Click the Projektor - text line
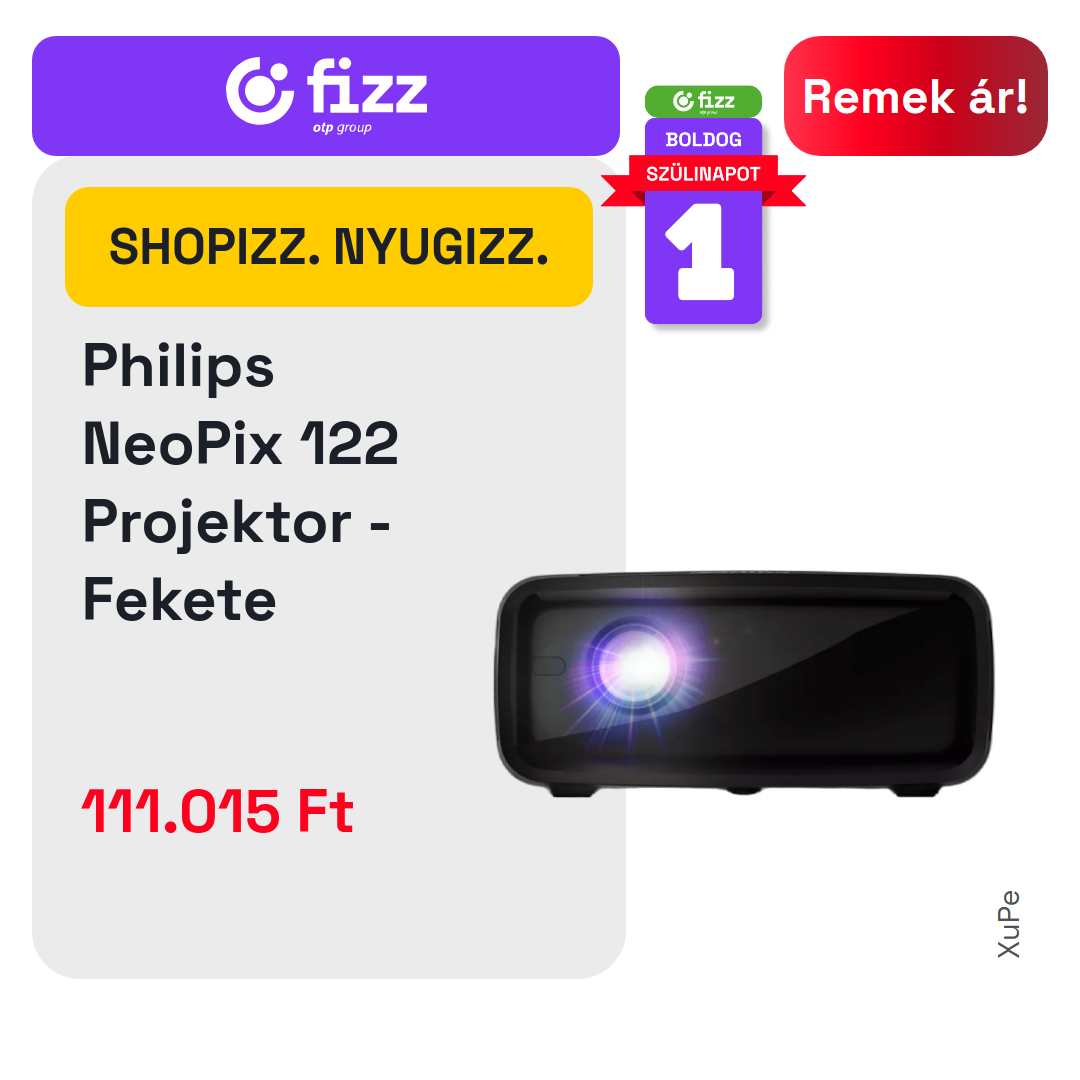1080x1080 pixels. pos(236,523)
